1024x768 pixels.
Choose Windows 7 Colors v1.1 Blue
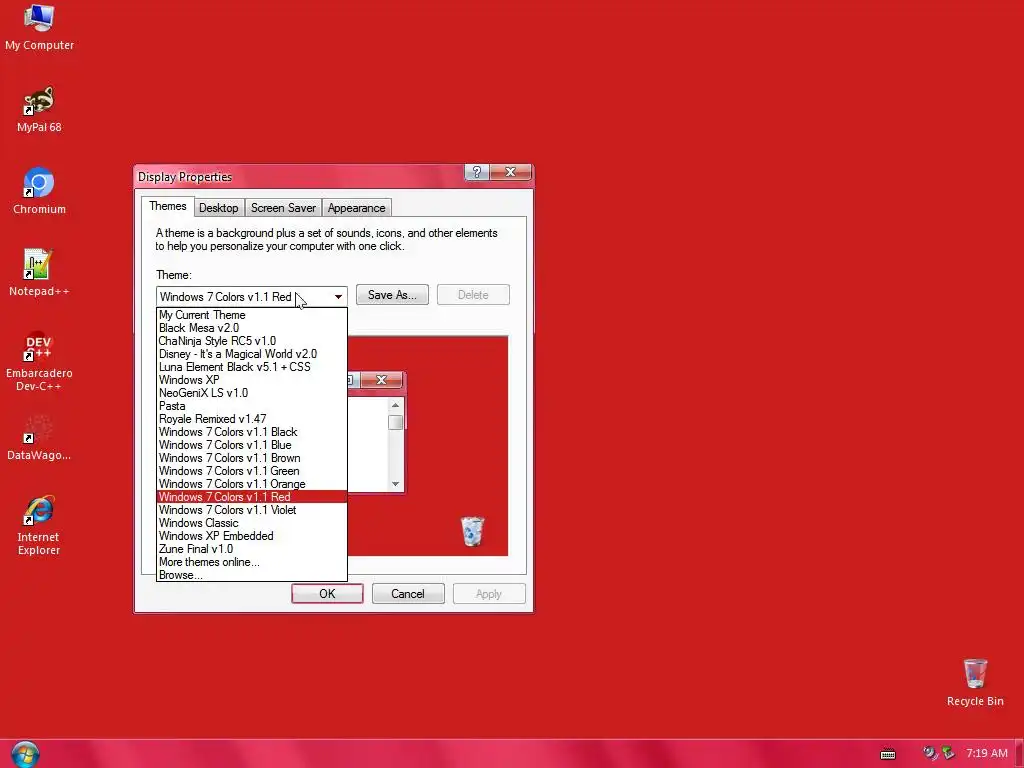[252, 445]
